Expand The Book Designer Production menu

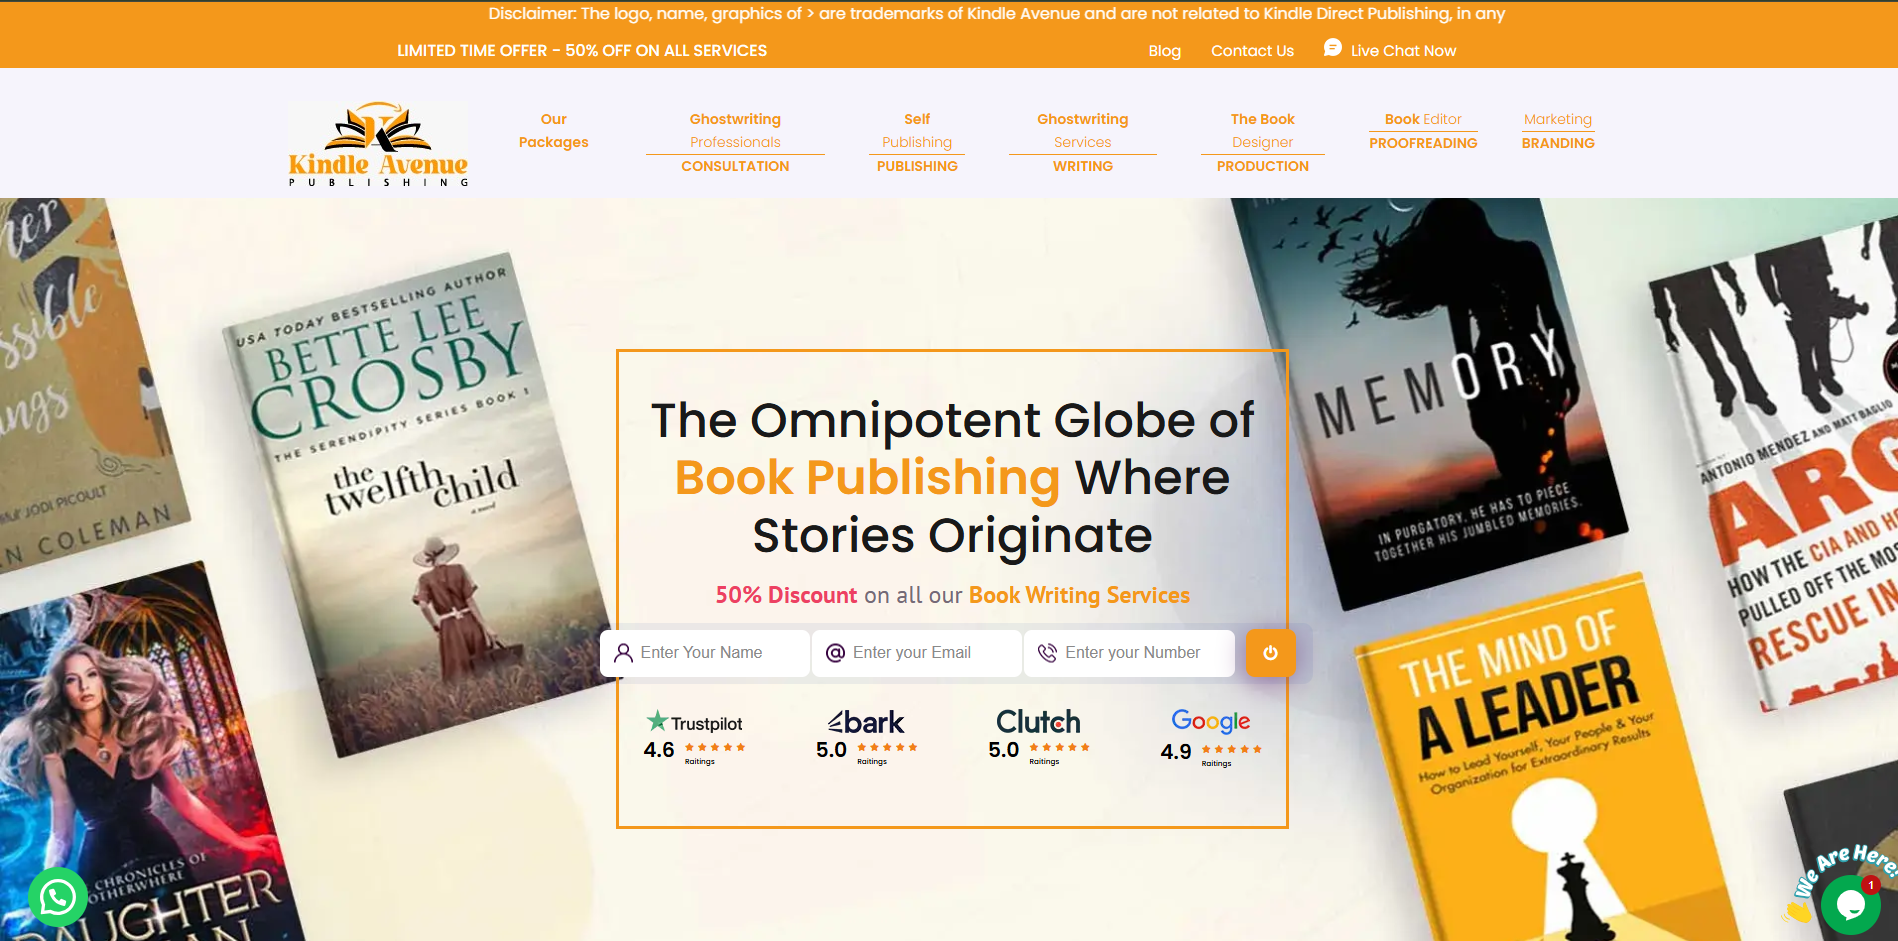pyautogui.click(x=1262, y=142)
